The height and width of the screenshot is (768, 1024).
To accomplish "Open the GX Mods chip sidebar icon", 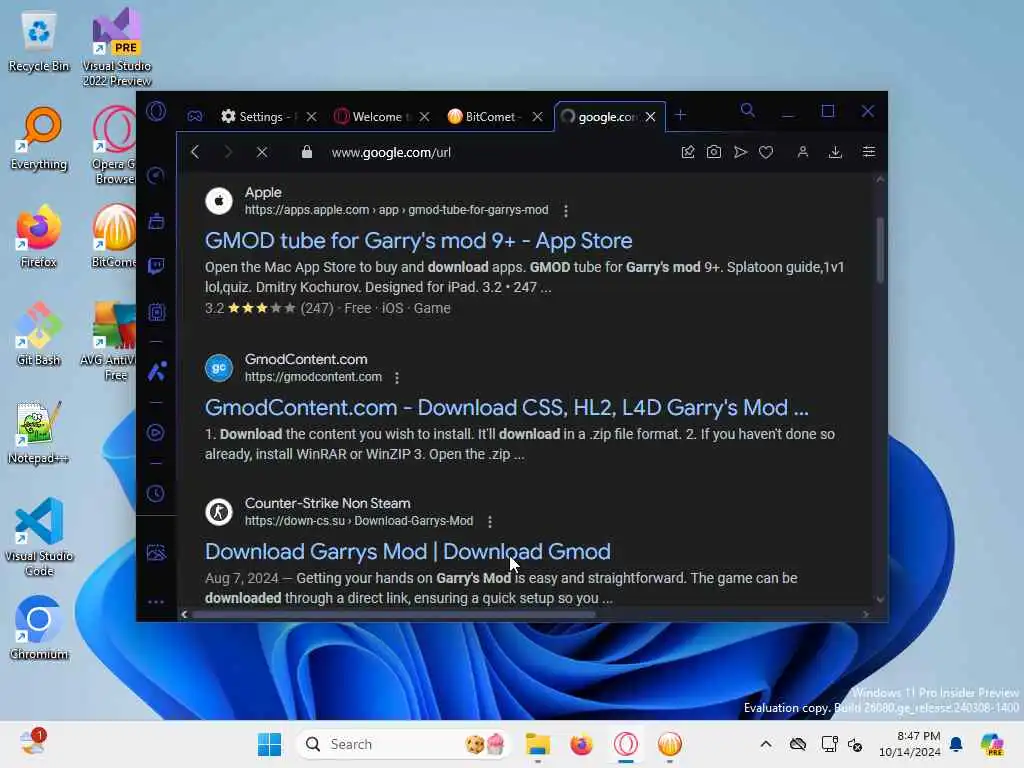I will click(x=156, y=312).
